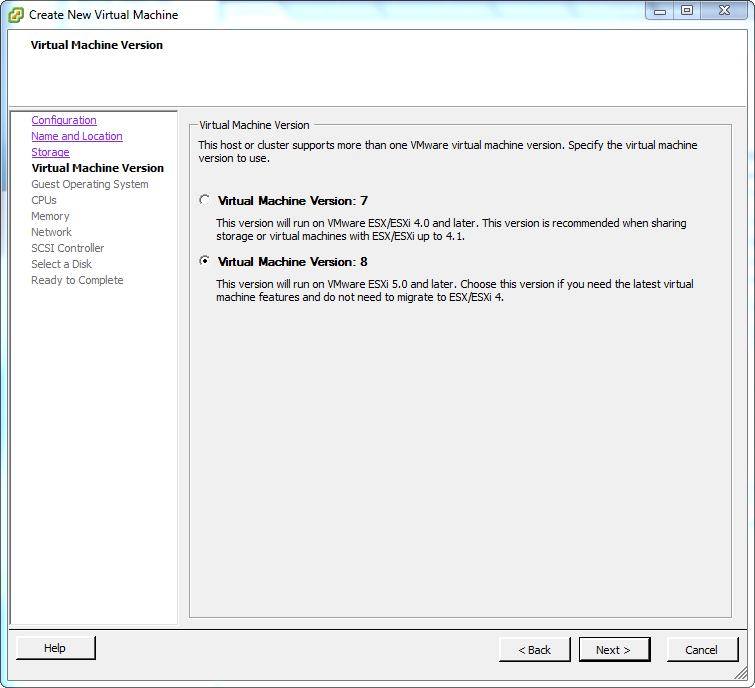The height and width of the screenshot is (688, 755).
Task: Click the Guest Operating System step
Action: pyautogui.click(x=90, y=184)
